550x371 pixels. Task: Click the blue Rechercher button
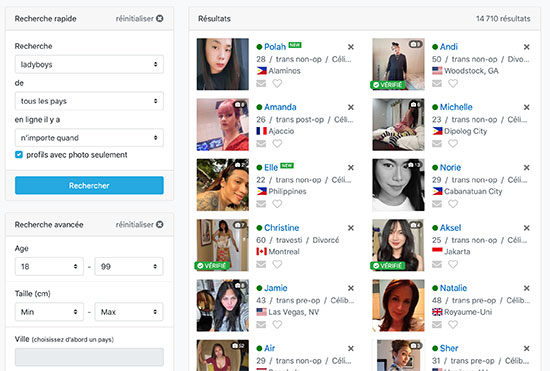coord(89,186)
